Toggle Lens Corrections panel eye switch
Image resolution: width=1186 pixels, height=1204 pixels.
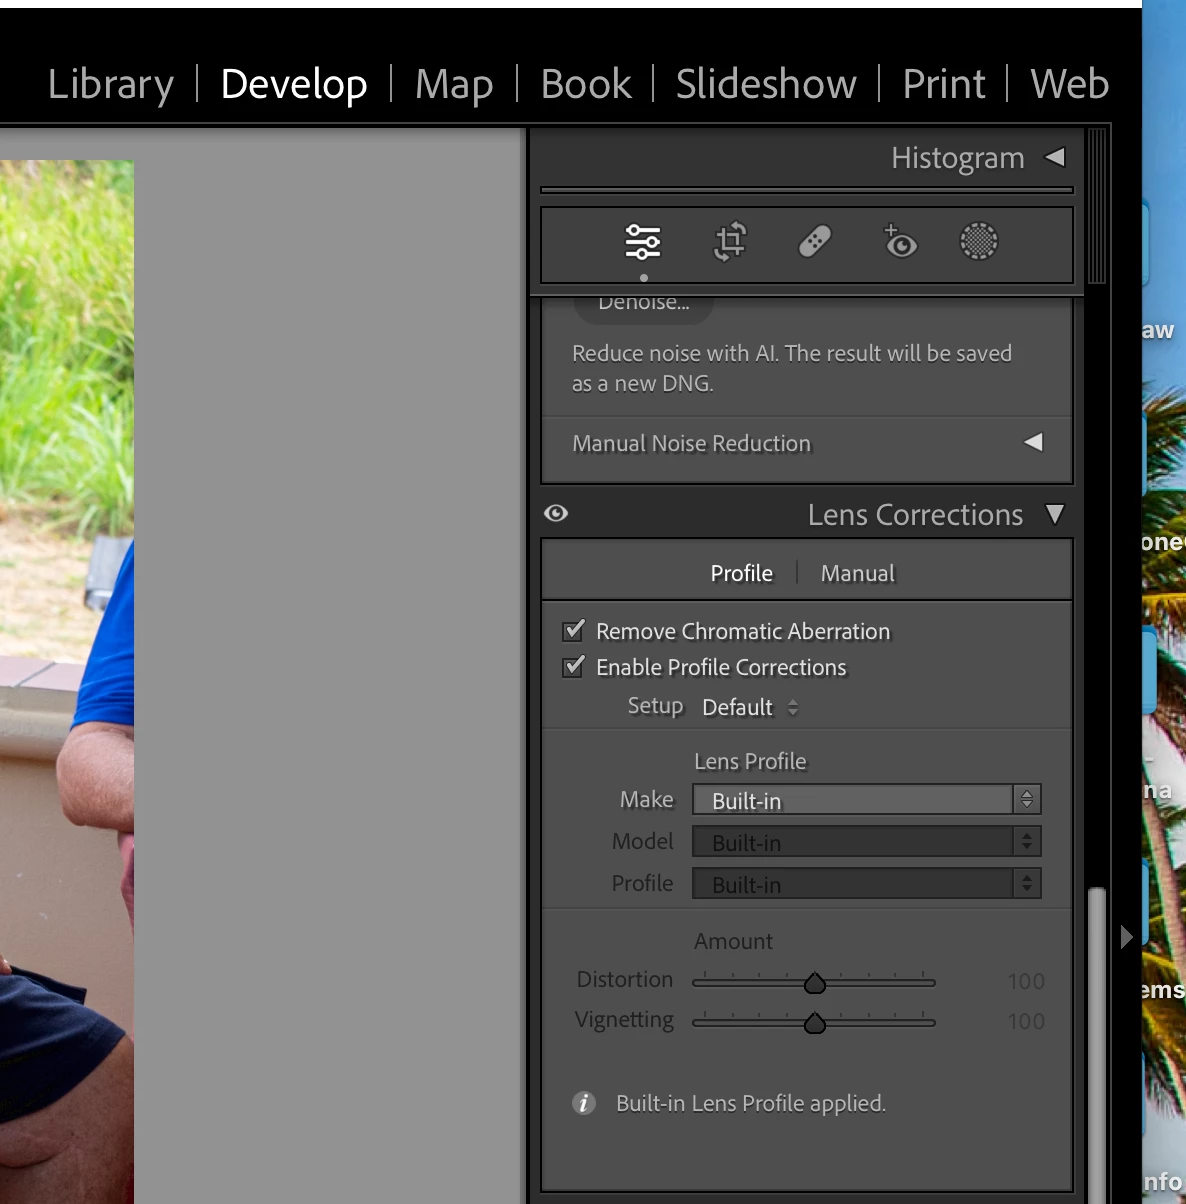click(556, 513)
